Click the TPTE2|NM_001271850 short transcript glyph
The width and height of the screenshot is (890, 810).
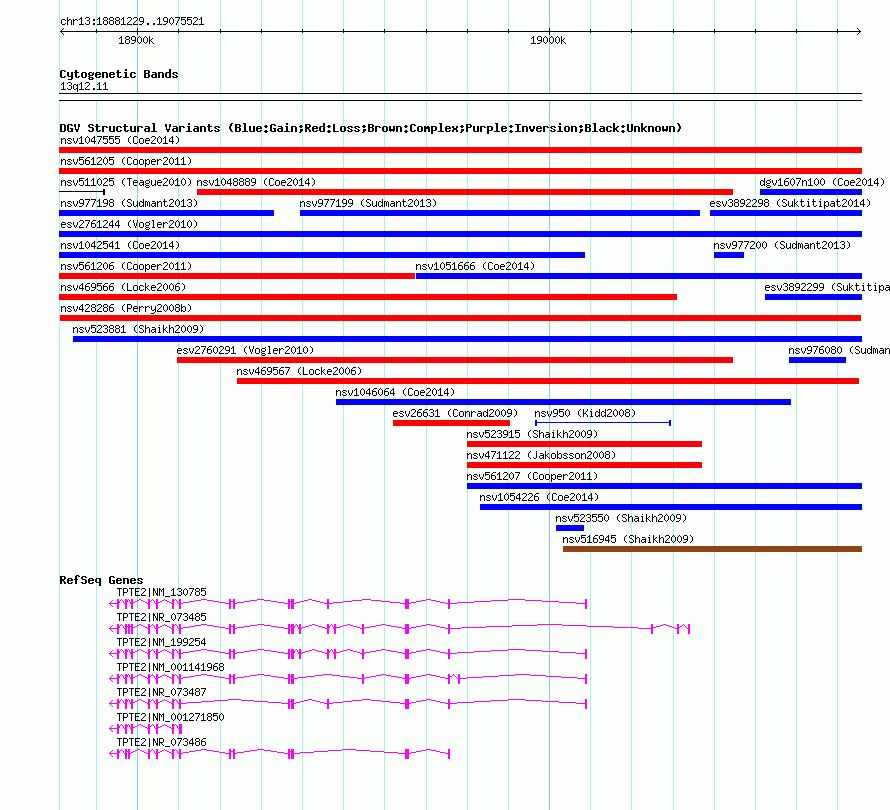point(145,729)
